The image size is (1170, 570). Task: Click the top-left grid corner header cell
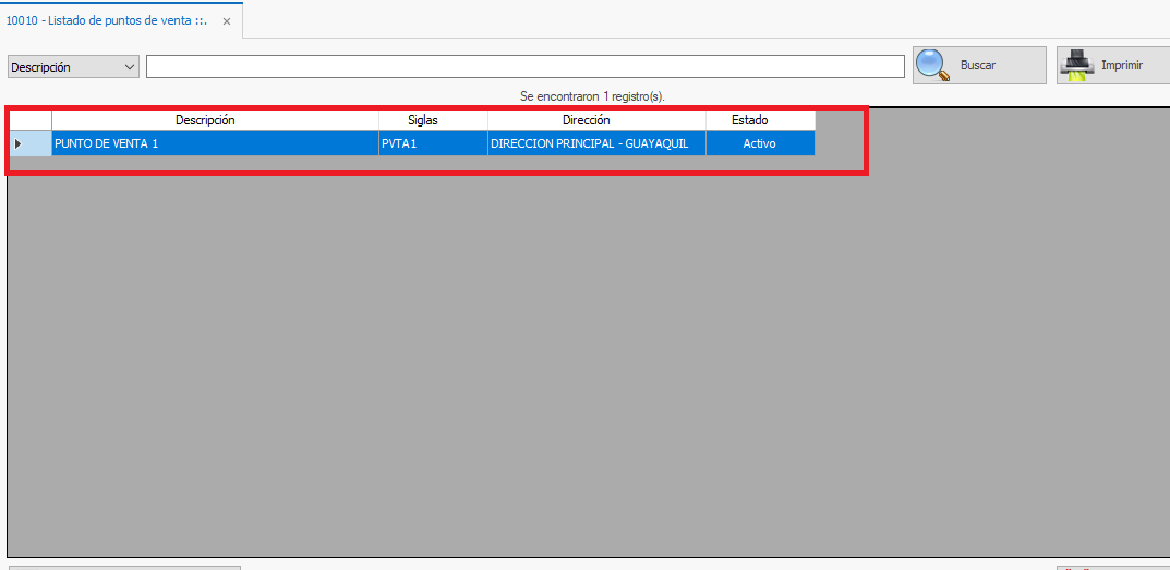tap(29, 120)
